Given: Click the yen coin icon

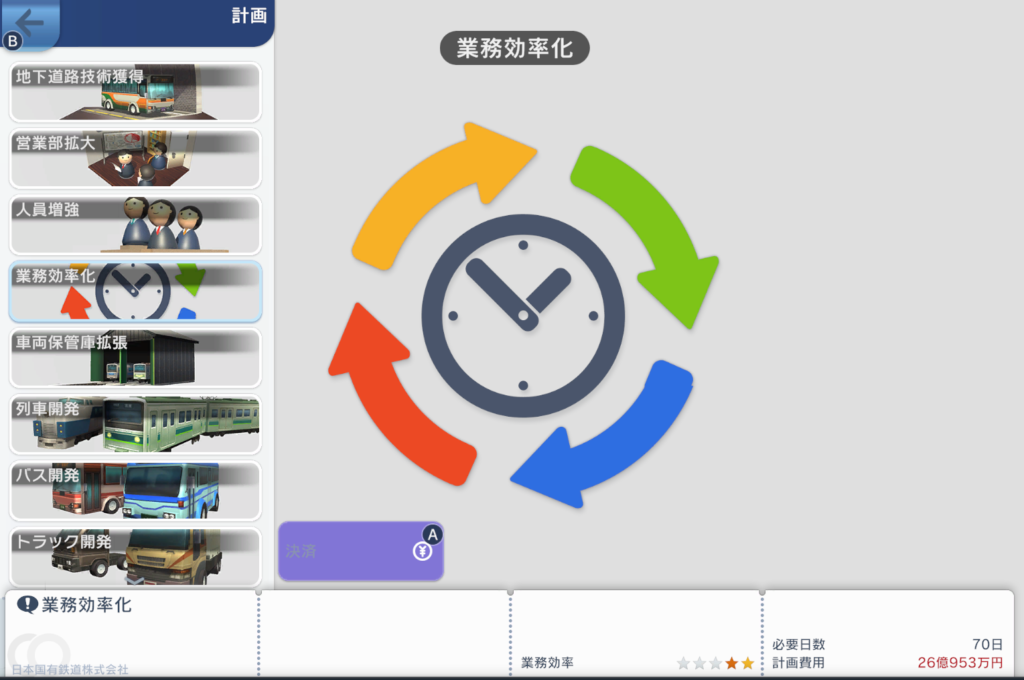Looking at the screenshot, I should pyautogui.click(x=422, y=551).
